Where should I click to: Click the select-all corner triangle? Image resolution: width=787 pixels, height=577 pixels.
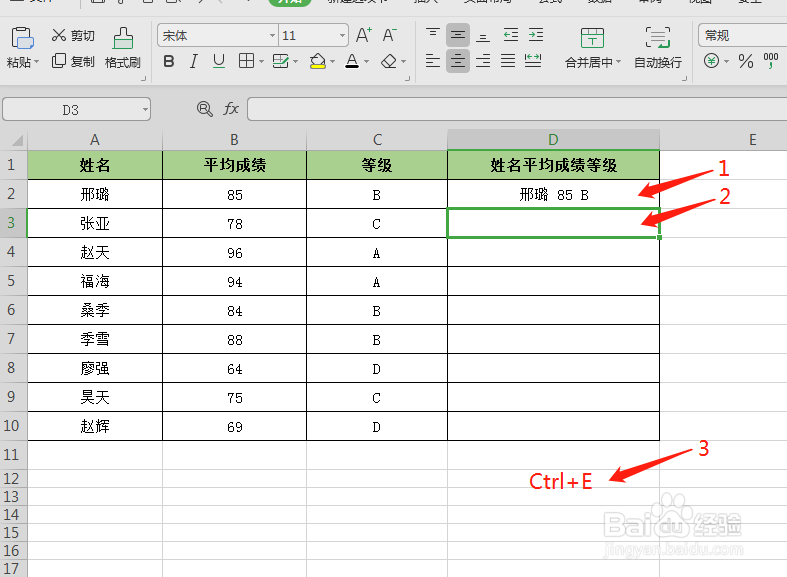click(x=18, y=140)
